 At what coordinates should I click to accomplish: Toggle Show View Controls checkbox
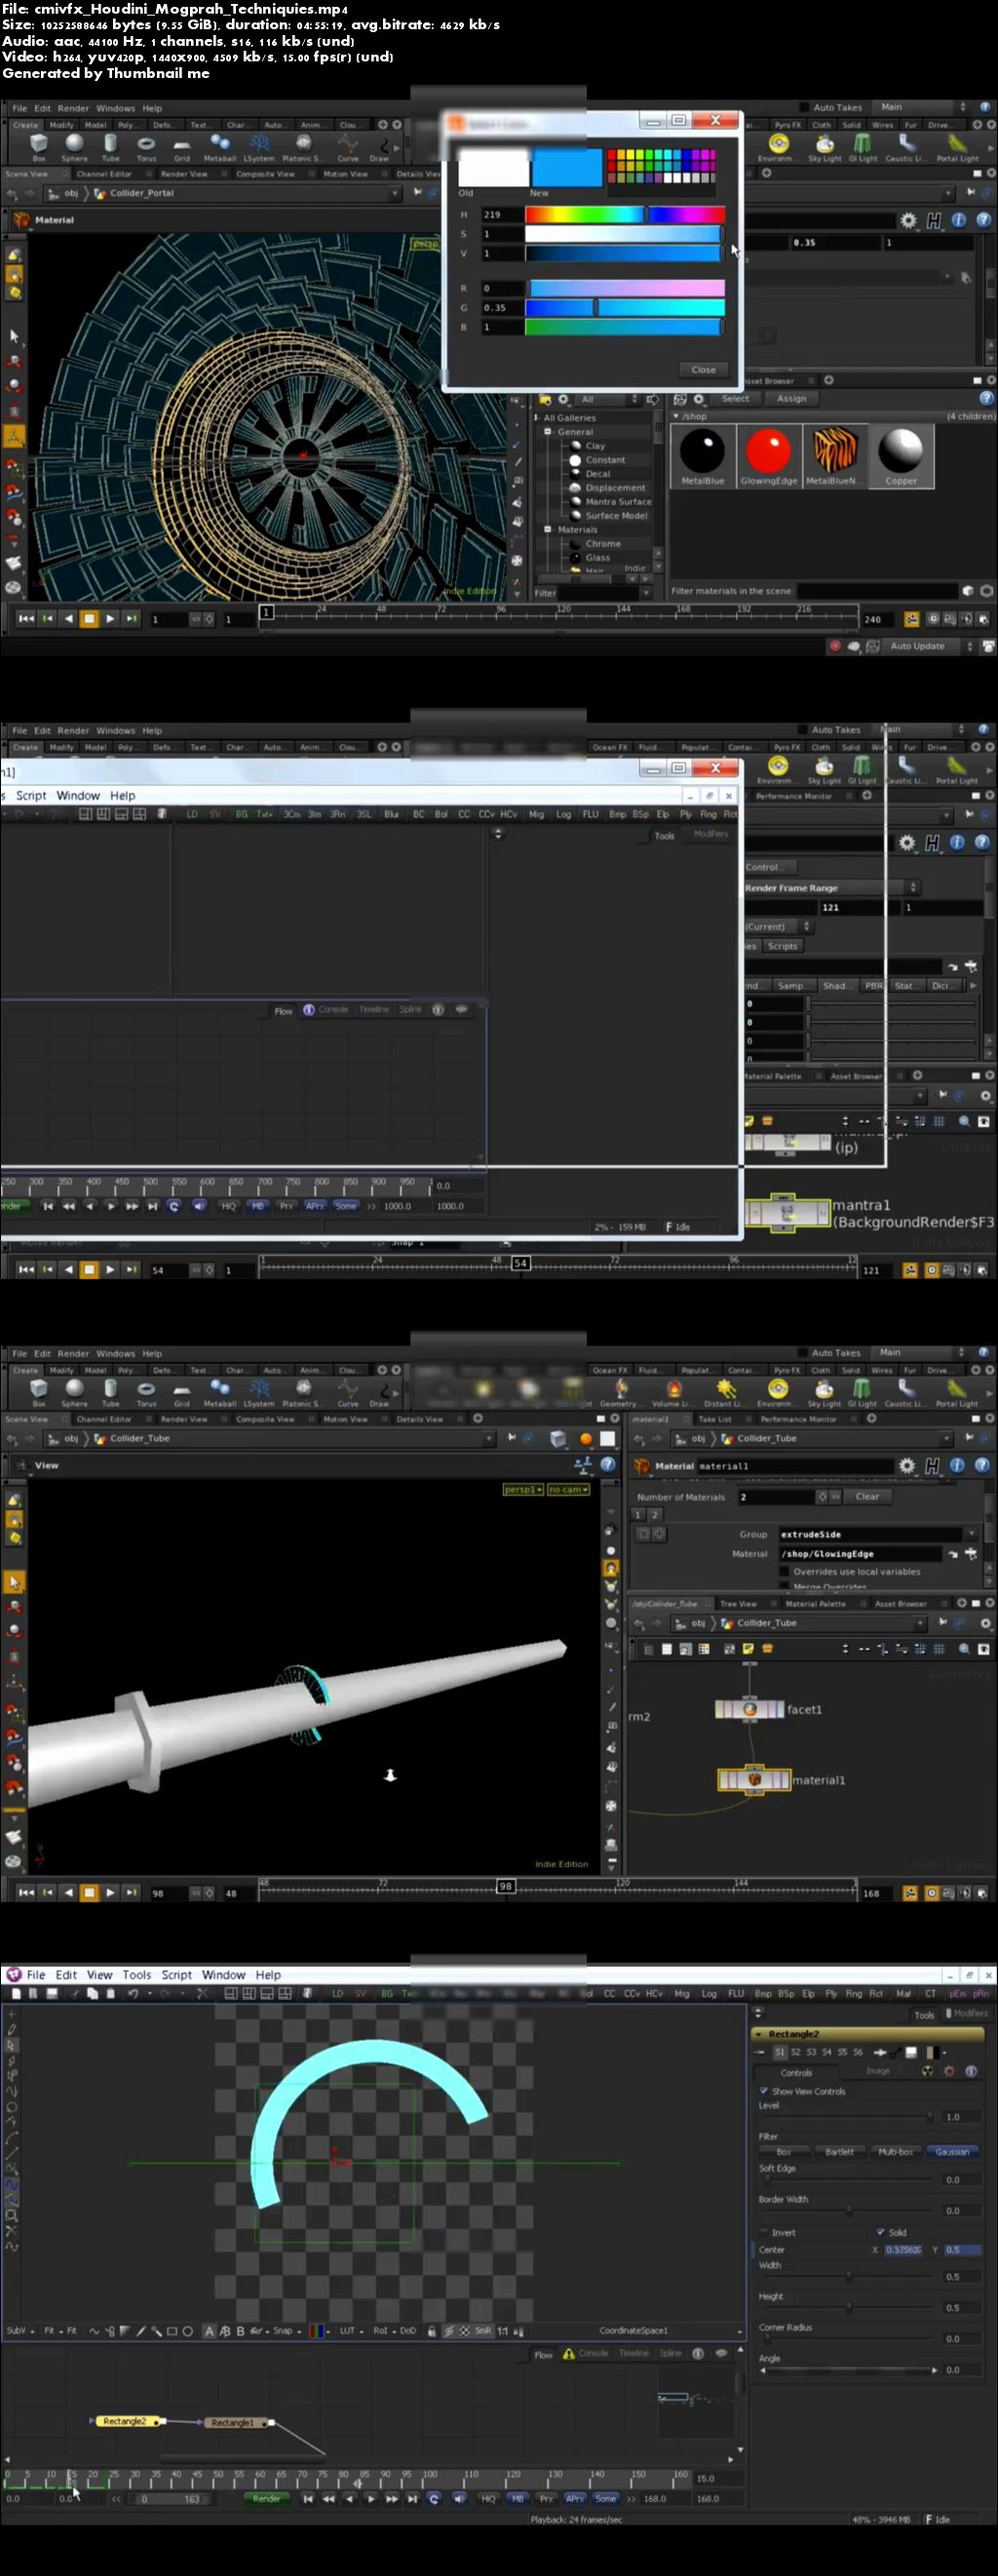[764, 2091]
